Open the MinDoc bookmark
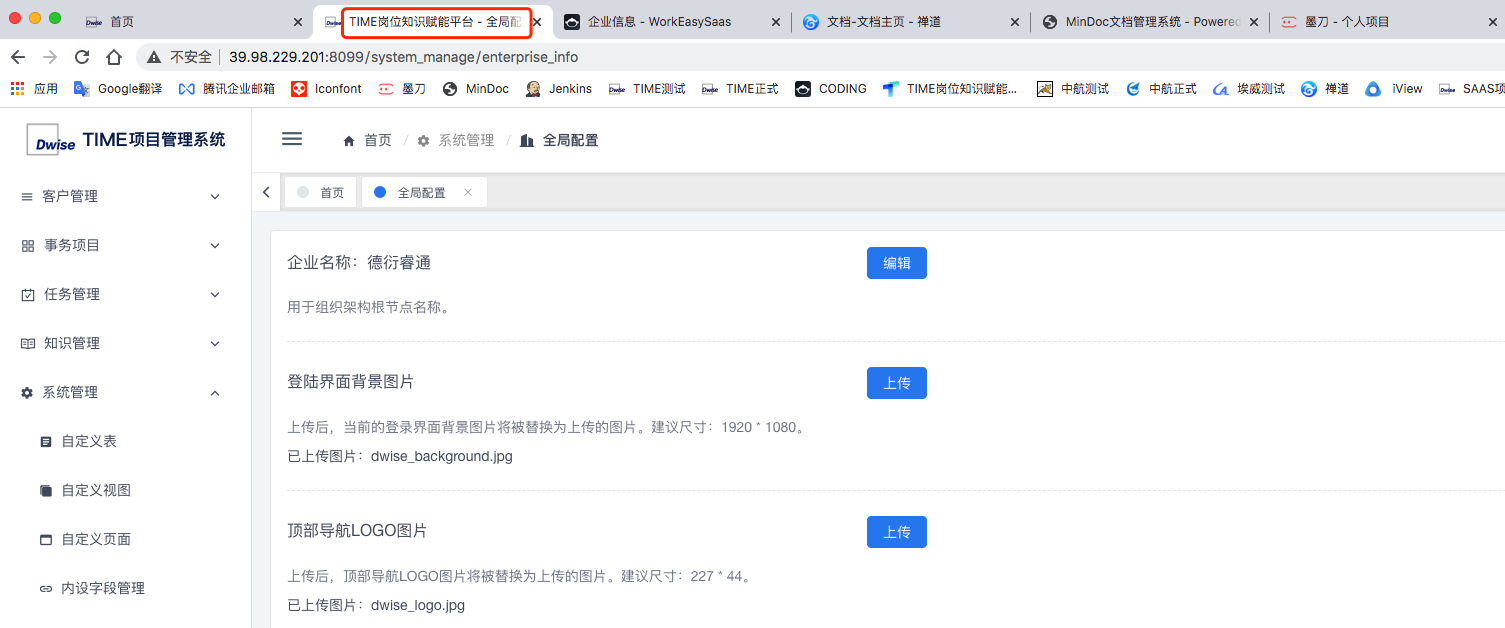Image resolution: width=1505 pixels, height=628 pixels. point(475,89)
